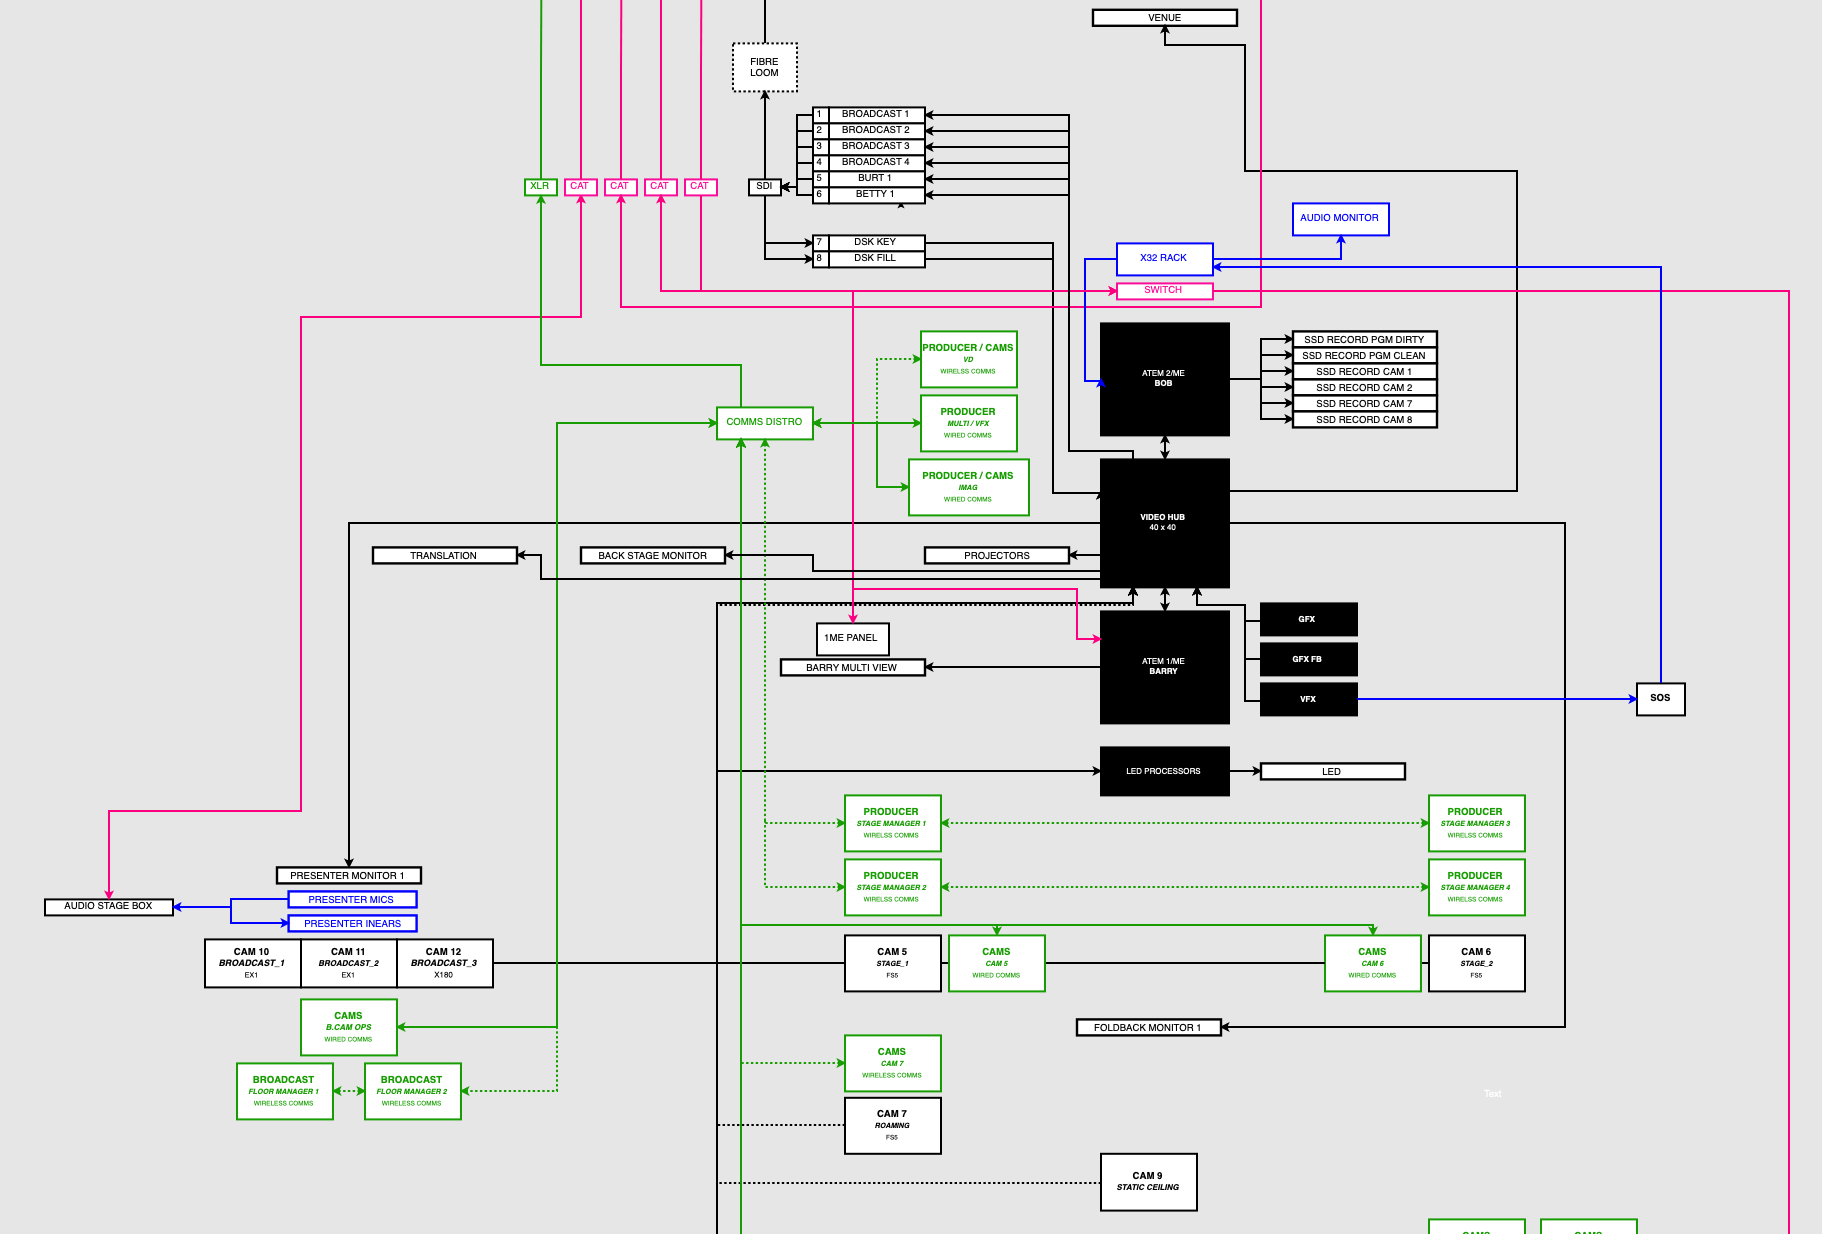
Task: Click the AUDIO MONITOR box
Action: (1340, 219)
